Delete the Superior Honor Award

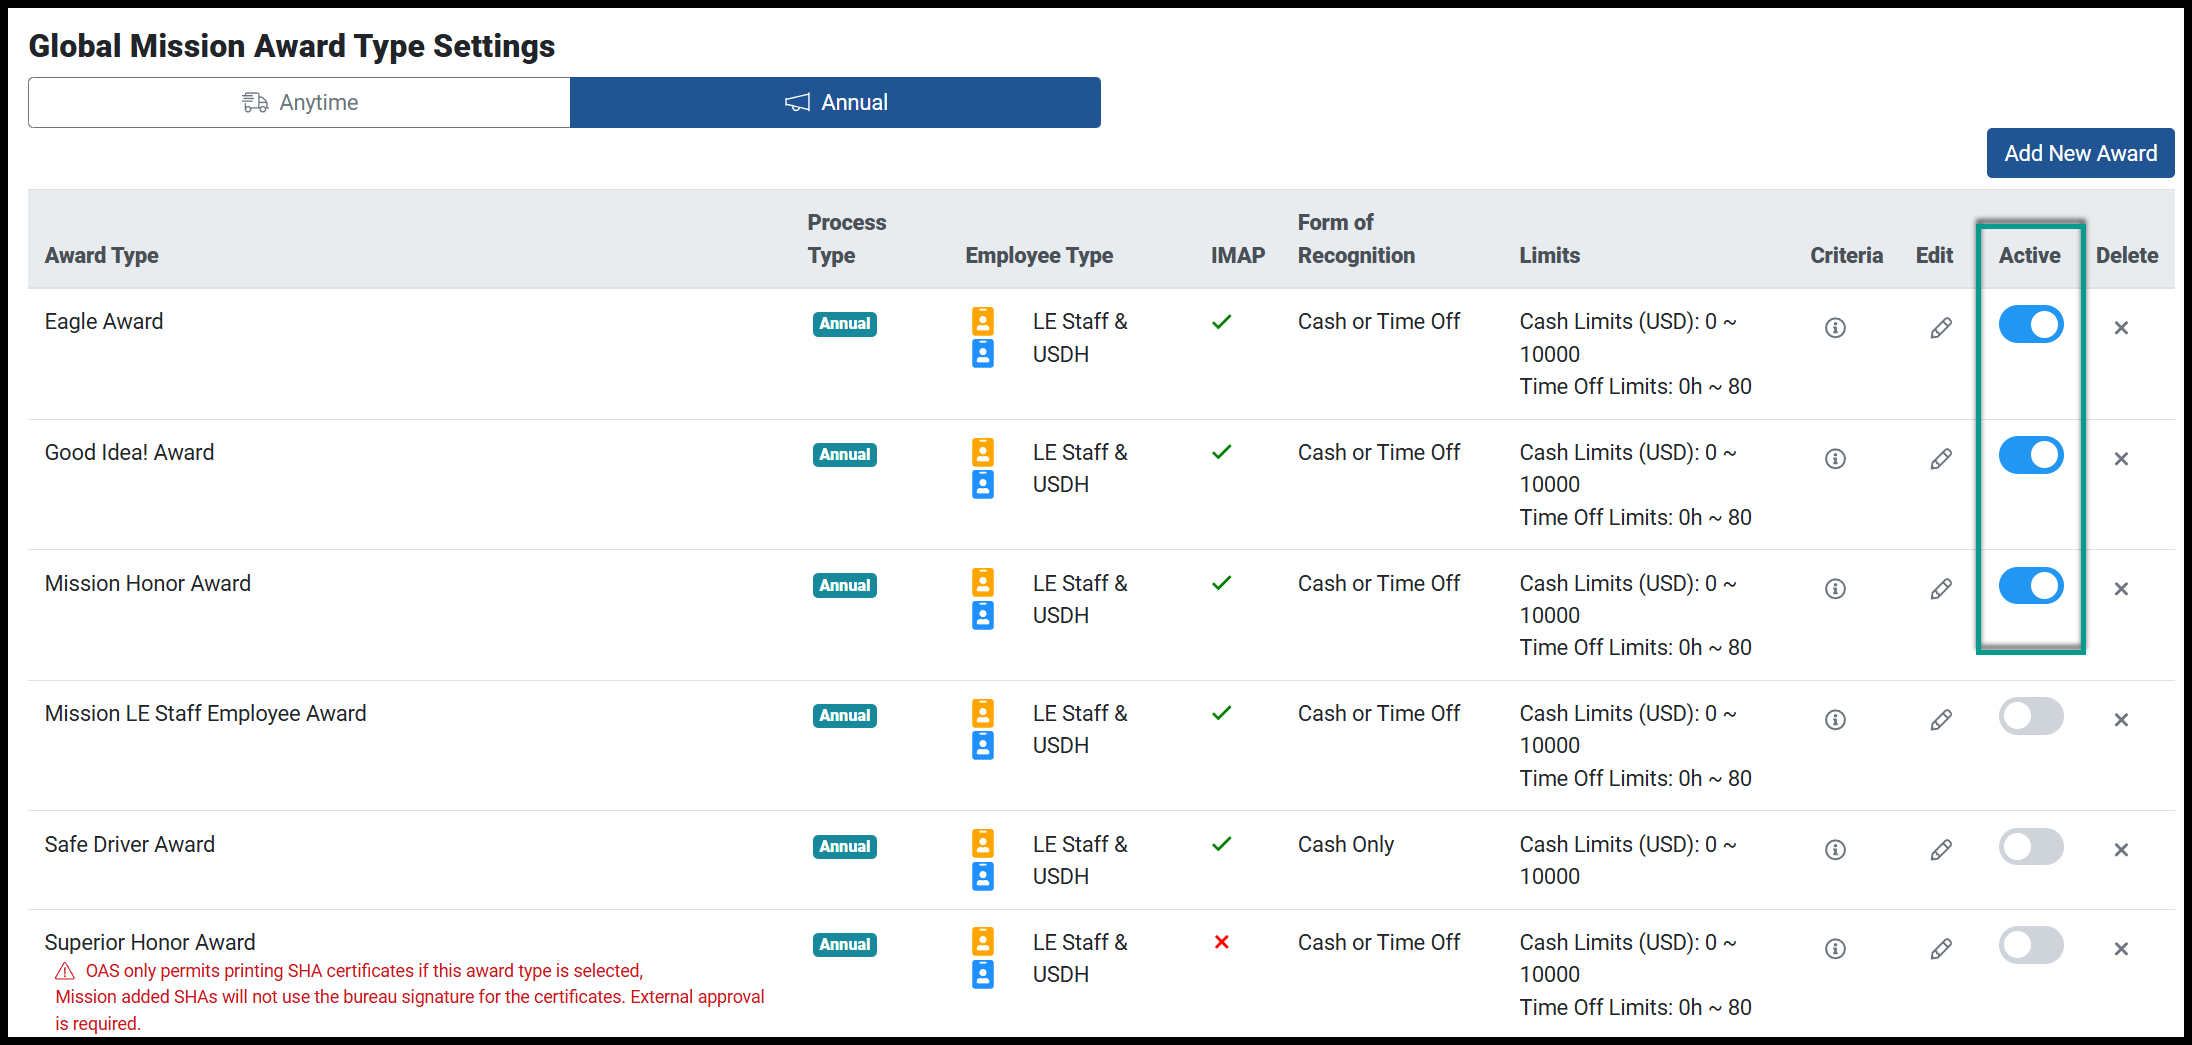click(x=2121, y=949)
